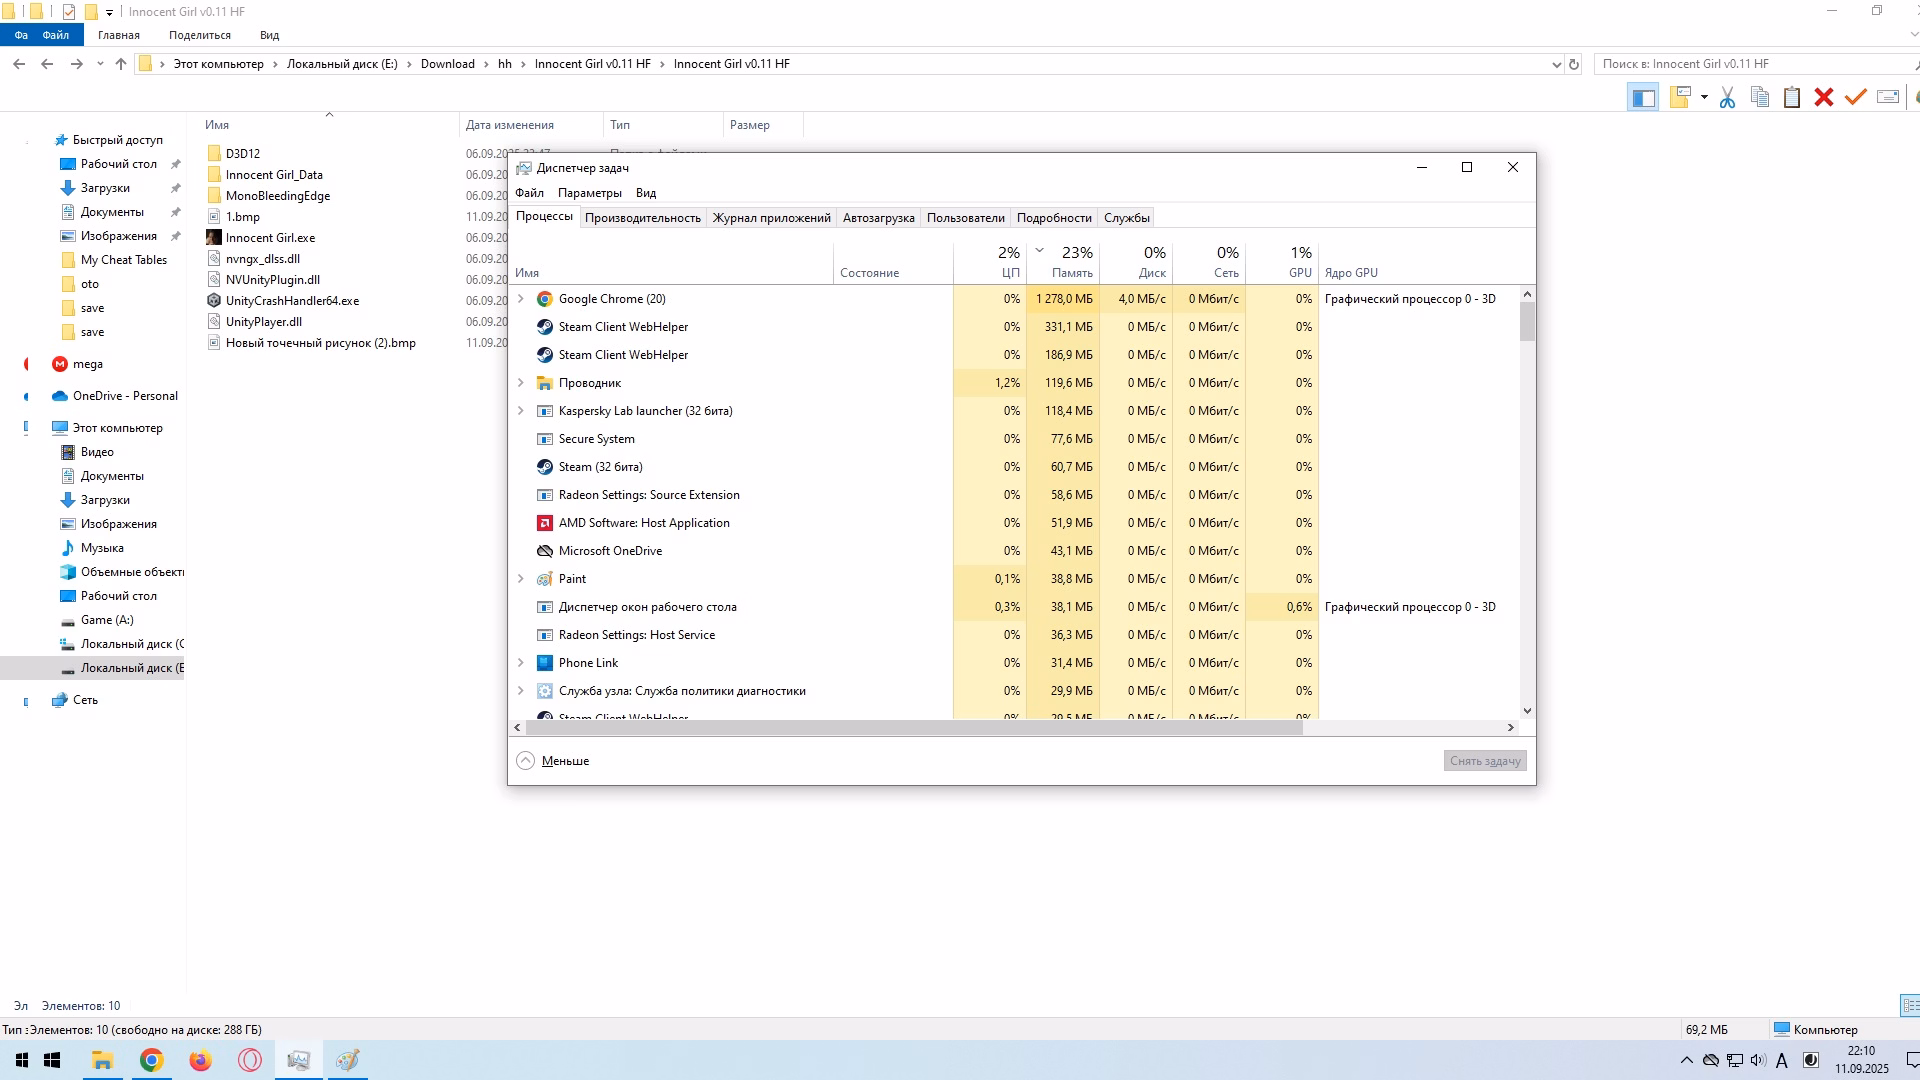Switch to the Подробности tab
The width and height of the screenshot is (1920, 1080).
[x=1054, y=218]
